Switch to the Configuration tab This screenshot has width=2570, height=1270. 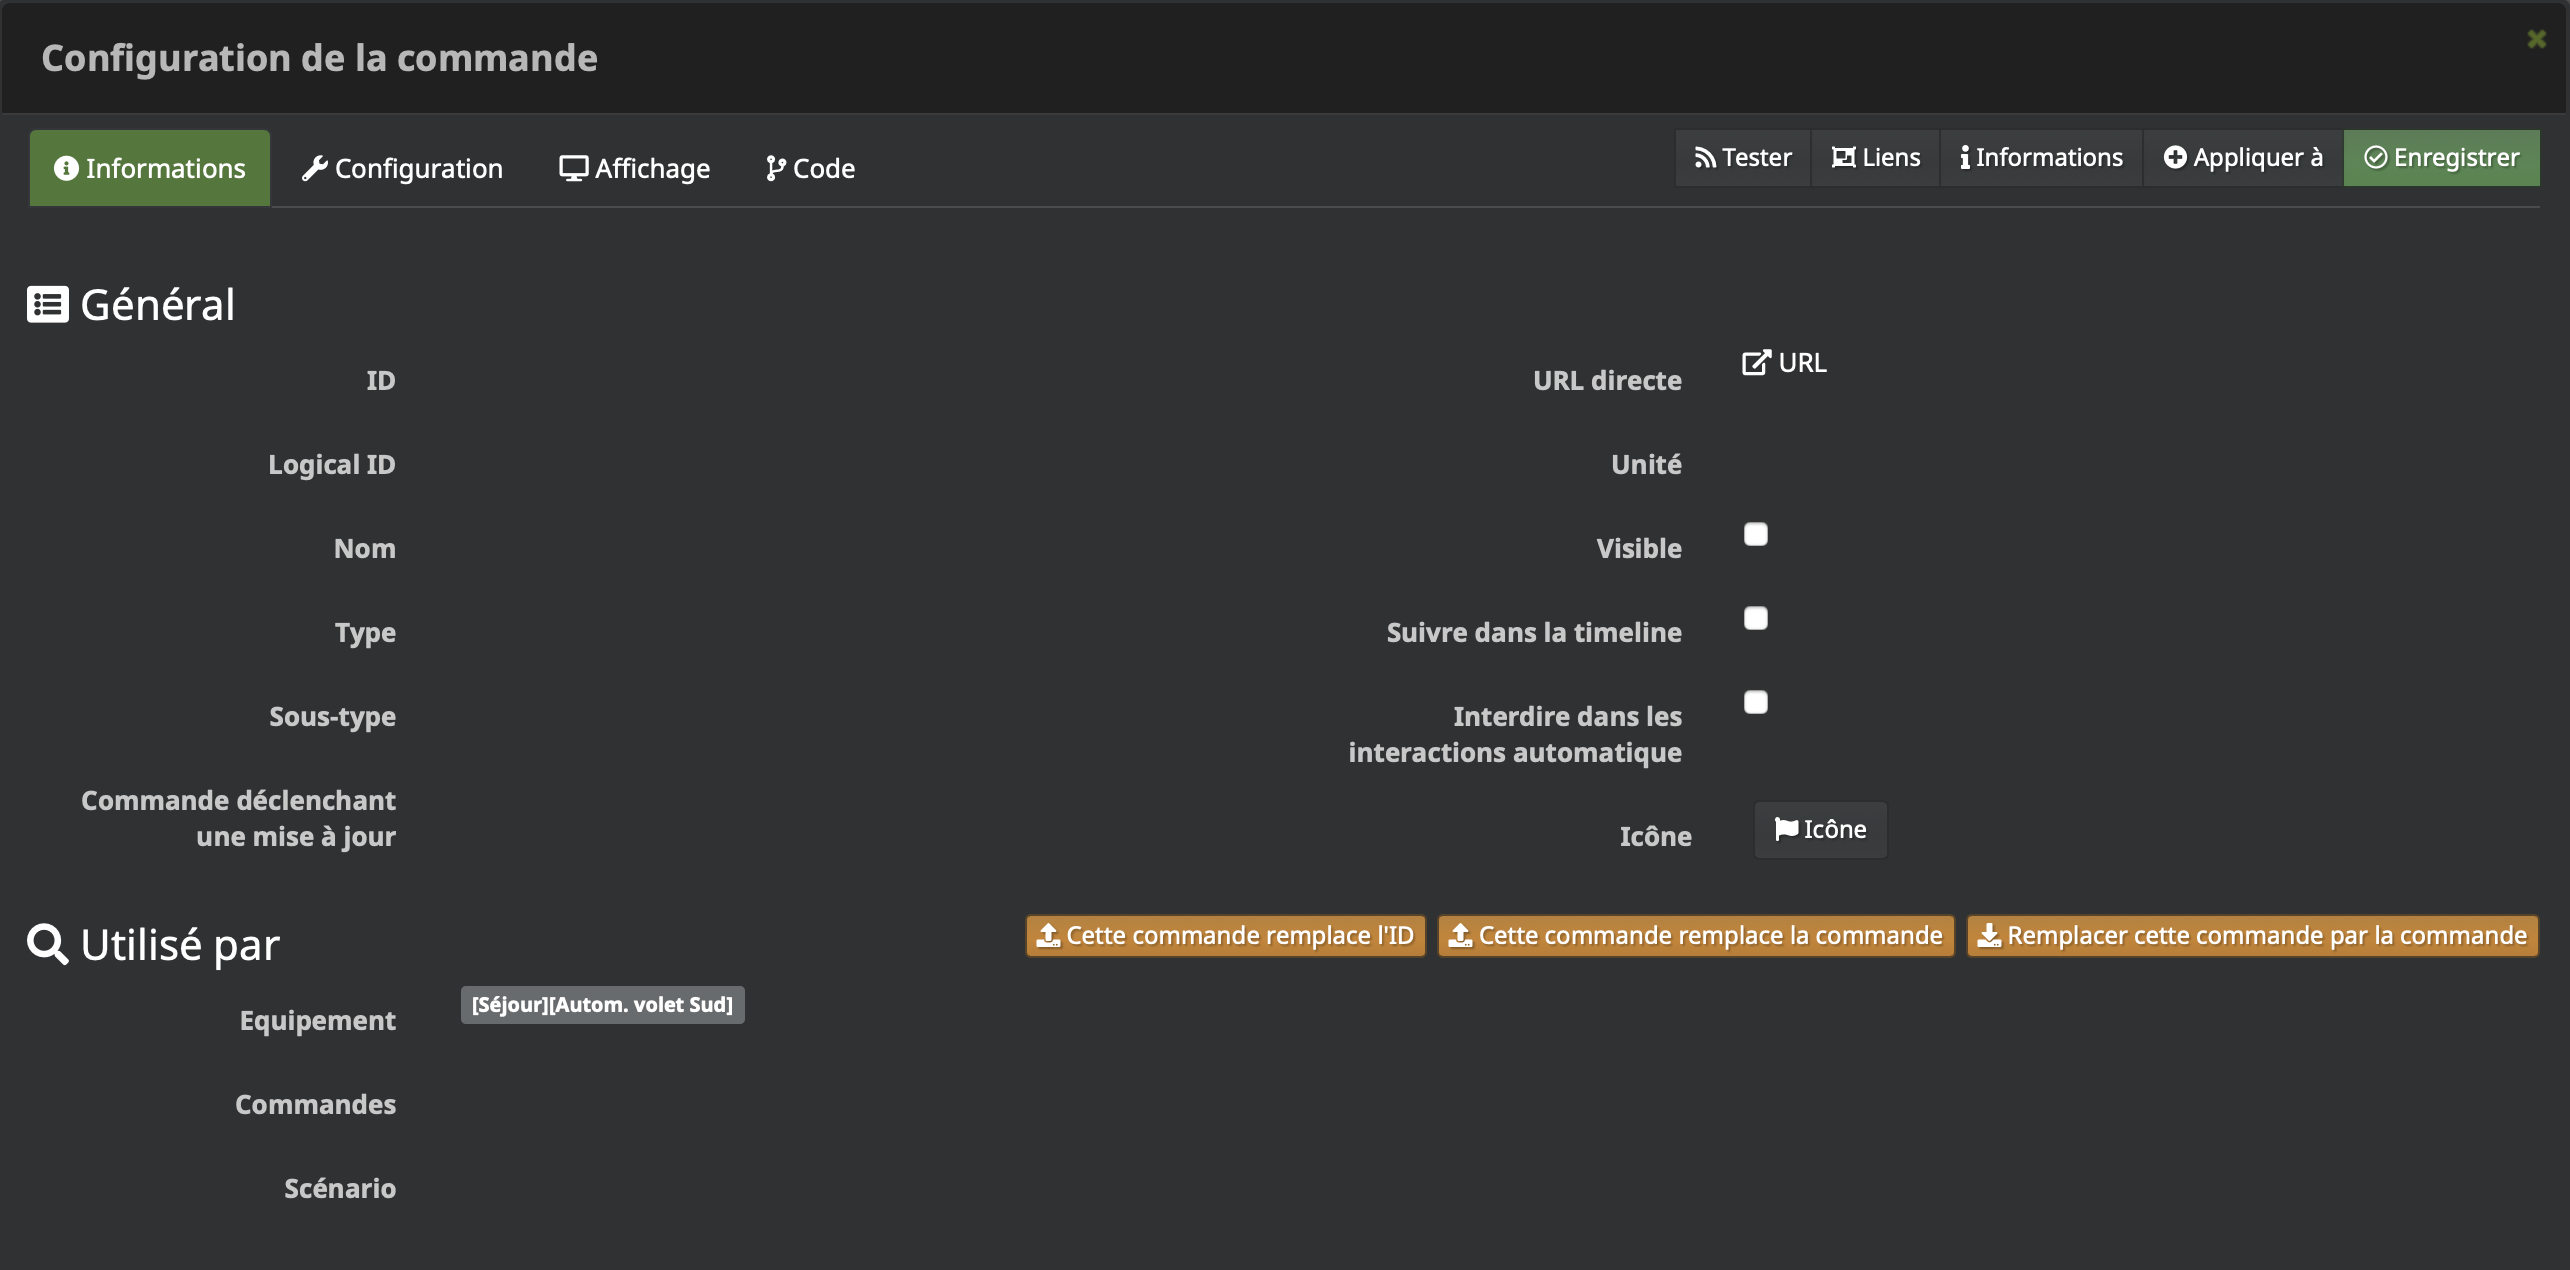(402, 168)
